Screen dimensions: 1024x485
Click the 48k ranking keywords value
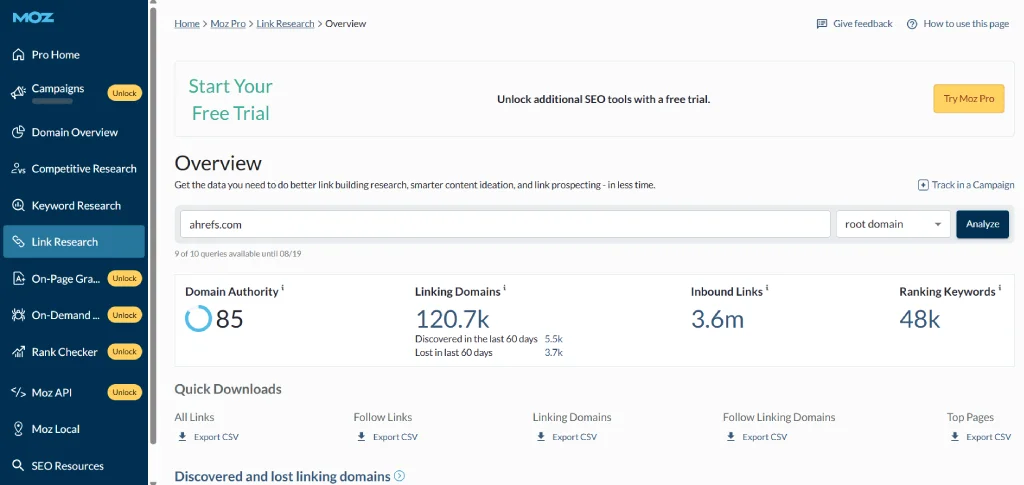[x=920, y=319]
